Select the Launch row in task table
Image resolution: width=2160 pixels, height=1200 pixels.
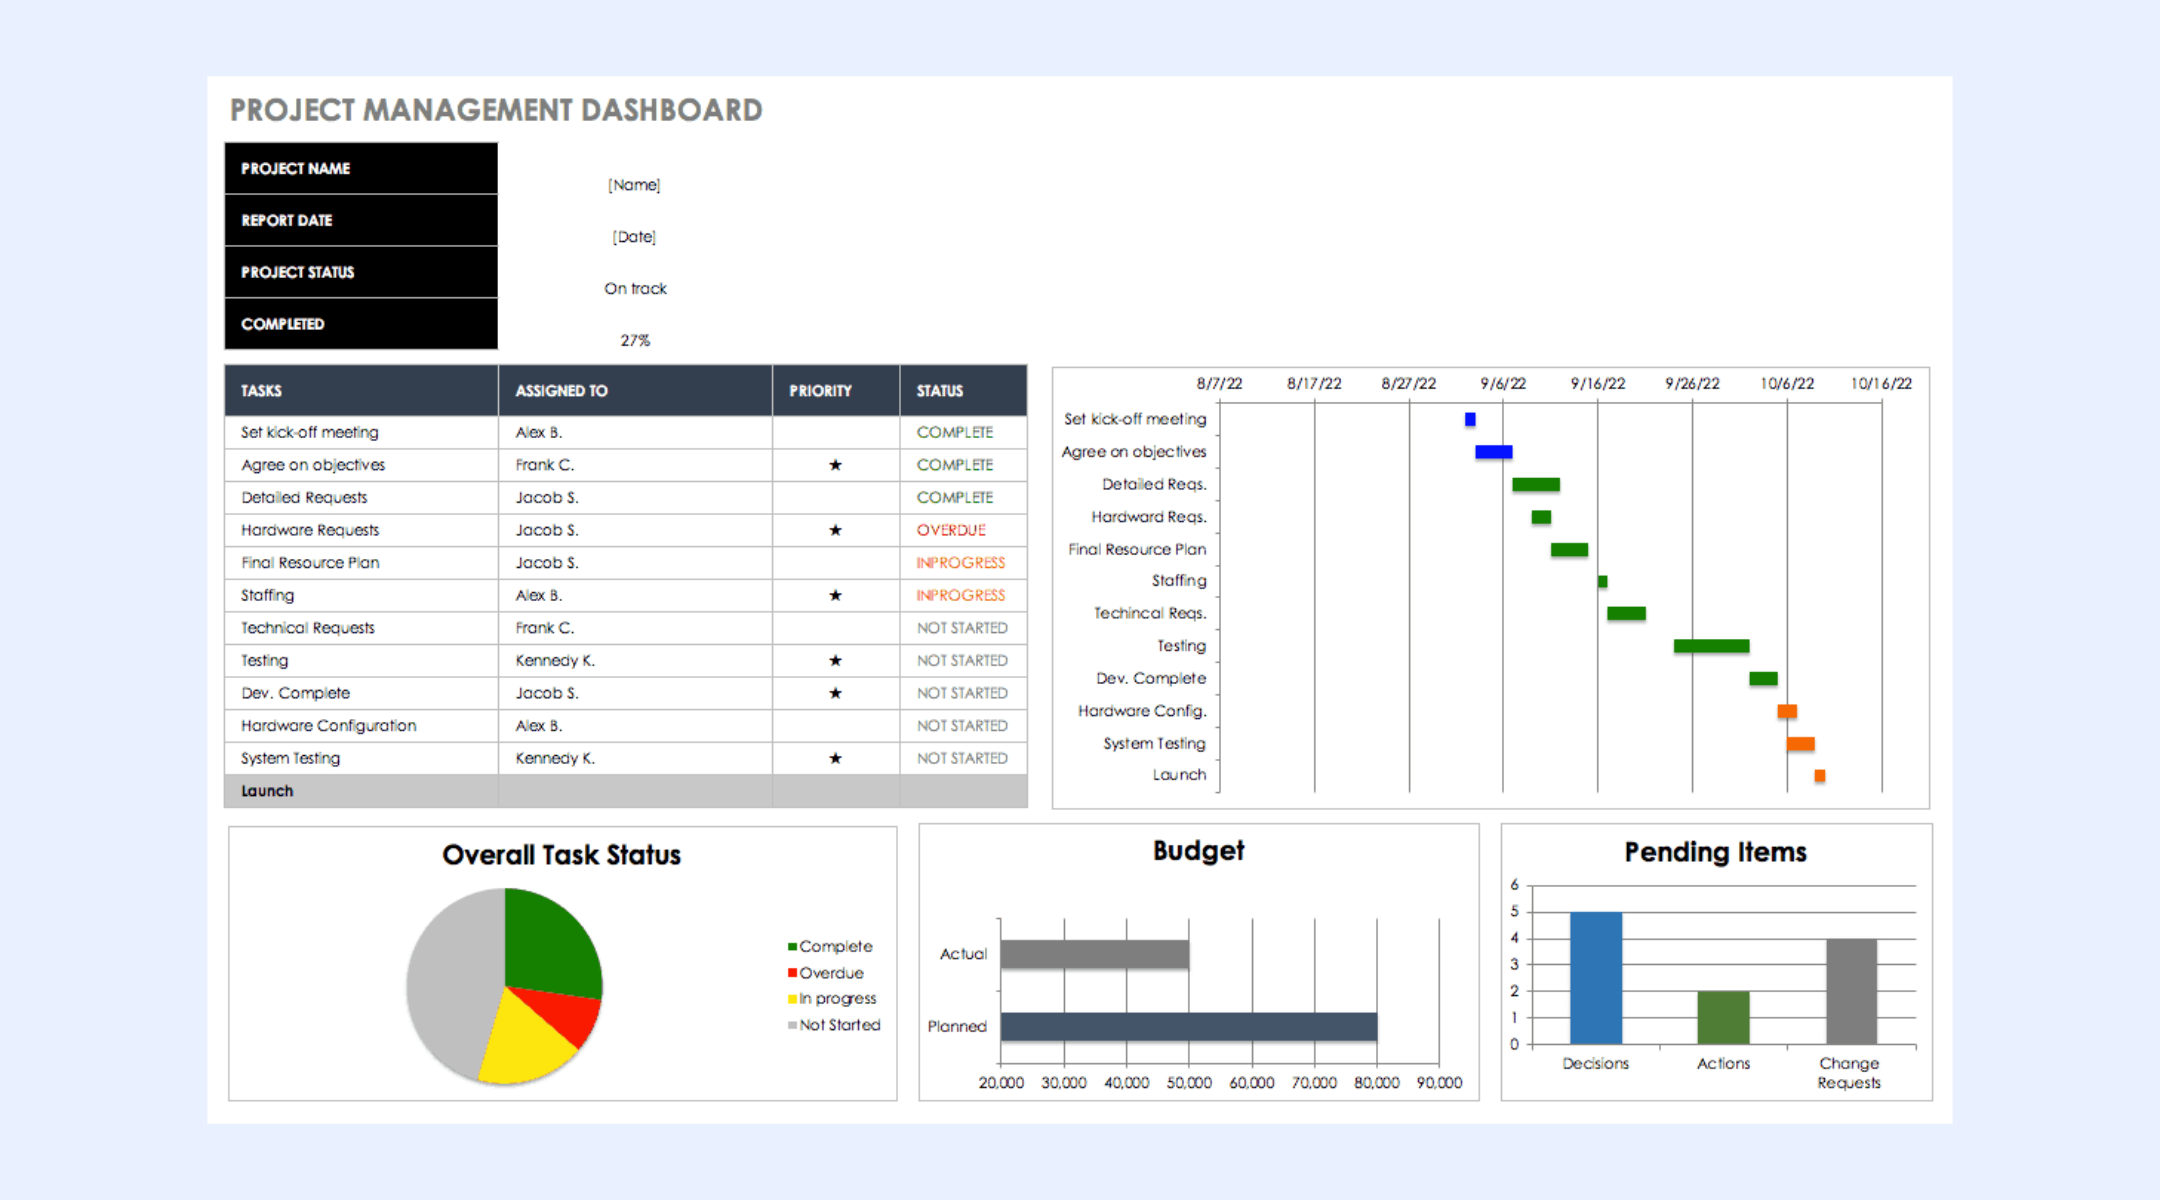tap(626, 791)
